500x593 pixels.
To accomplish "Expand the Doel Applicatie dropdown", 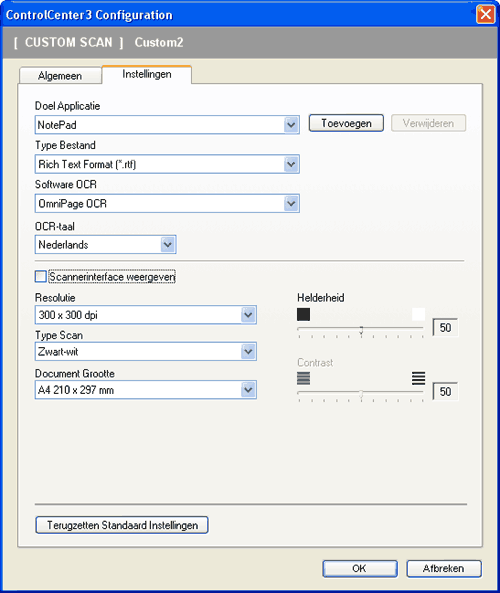I will pyautogui.click(x=291, y=124).
